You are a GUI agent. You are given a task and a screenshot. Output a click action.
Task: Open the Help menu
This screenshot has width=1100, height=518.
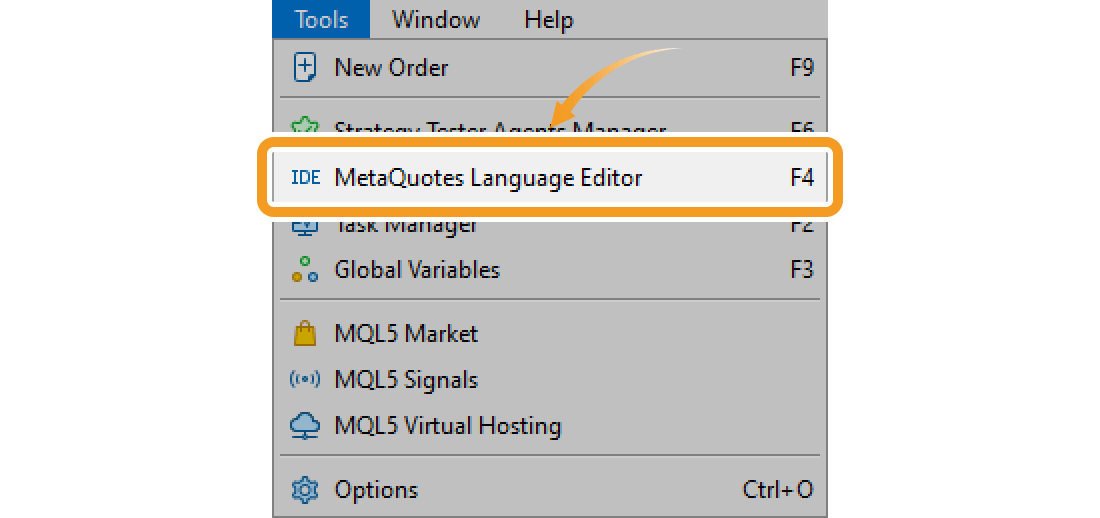tap(549, 19)
